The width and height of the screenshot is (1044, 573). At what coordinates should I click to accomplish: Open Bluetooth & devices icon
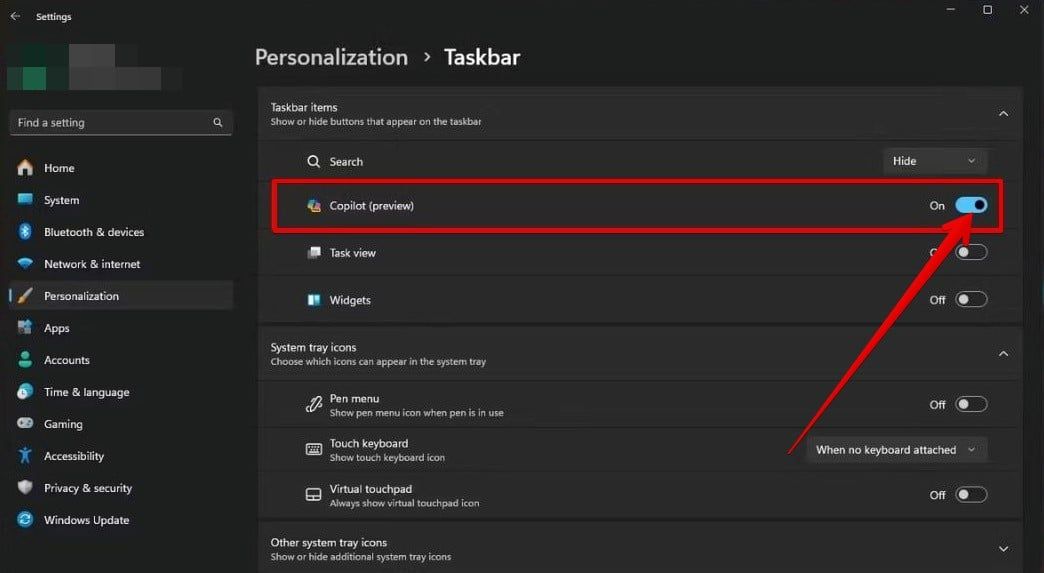[25, 232]
